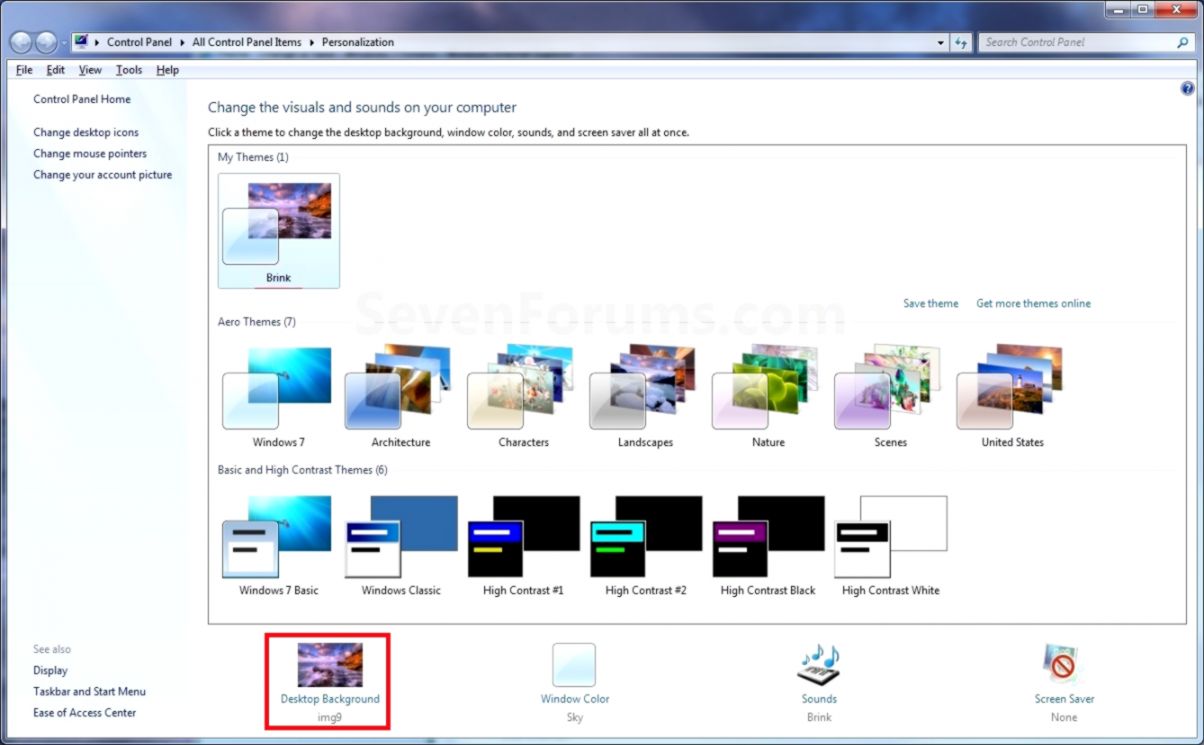The width and height of the screenshot is (1204, 745).
Task: Refresh the Control Panel view
Action: pyautogui.click(x=961, y=43)
